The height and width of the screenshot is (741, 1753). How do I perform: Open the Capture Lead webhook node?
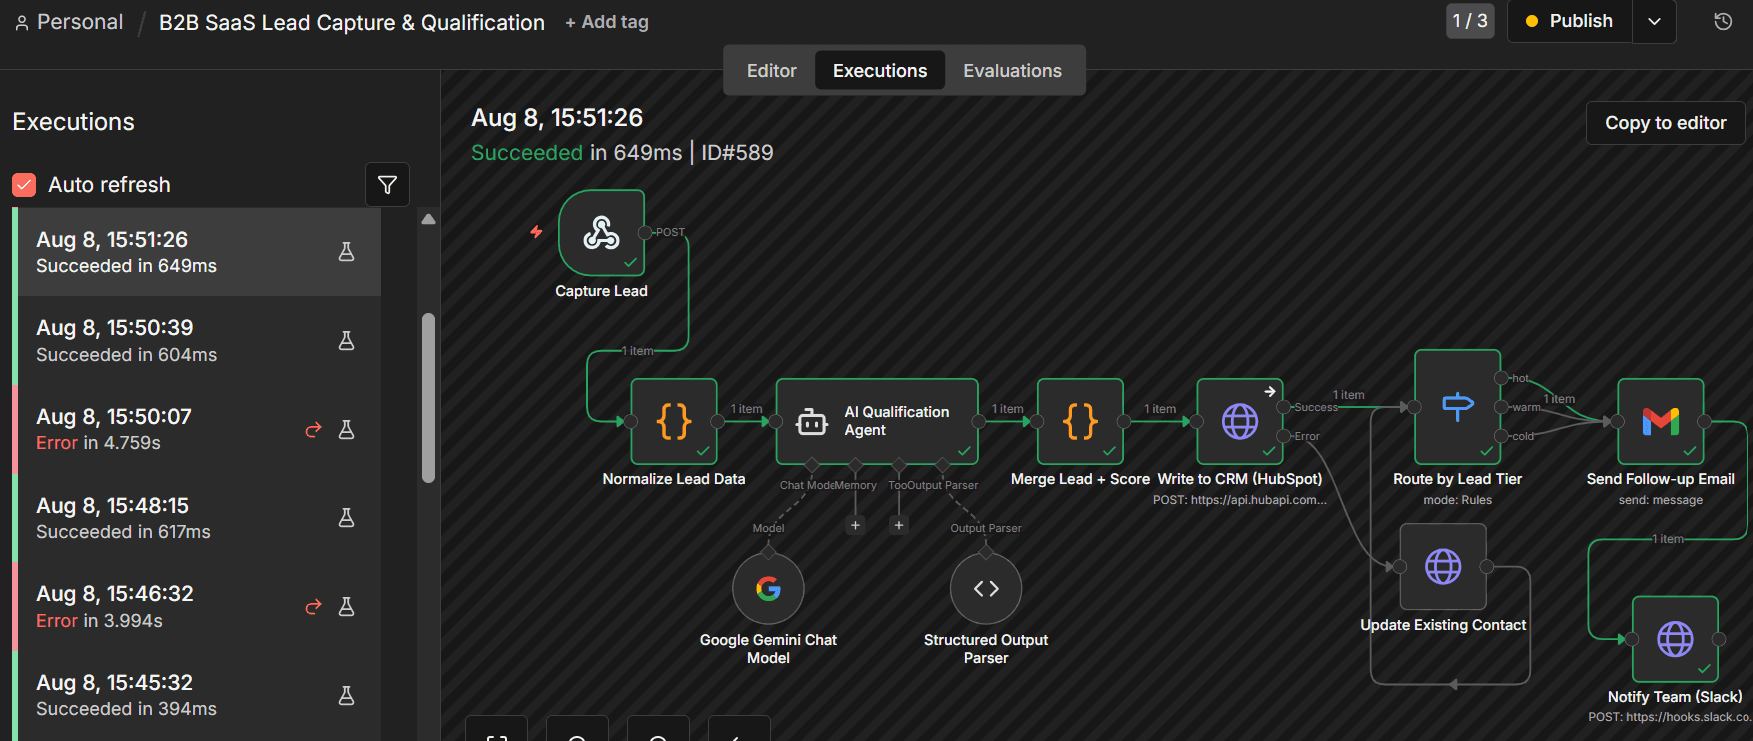pos(601,233)
